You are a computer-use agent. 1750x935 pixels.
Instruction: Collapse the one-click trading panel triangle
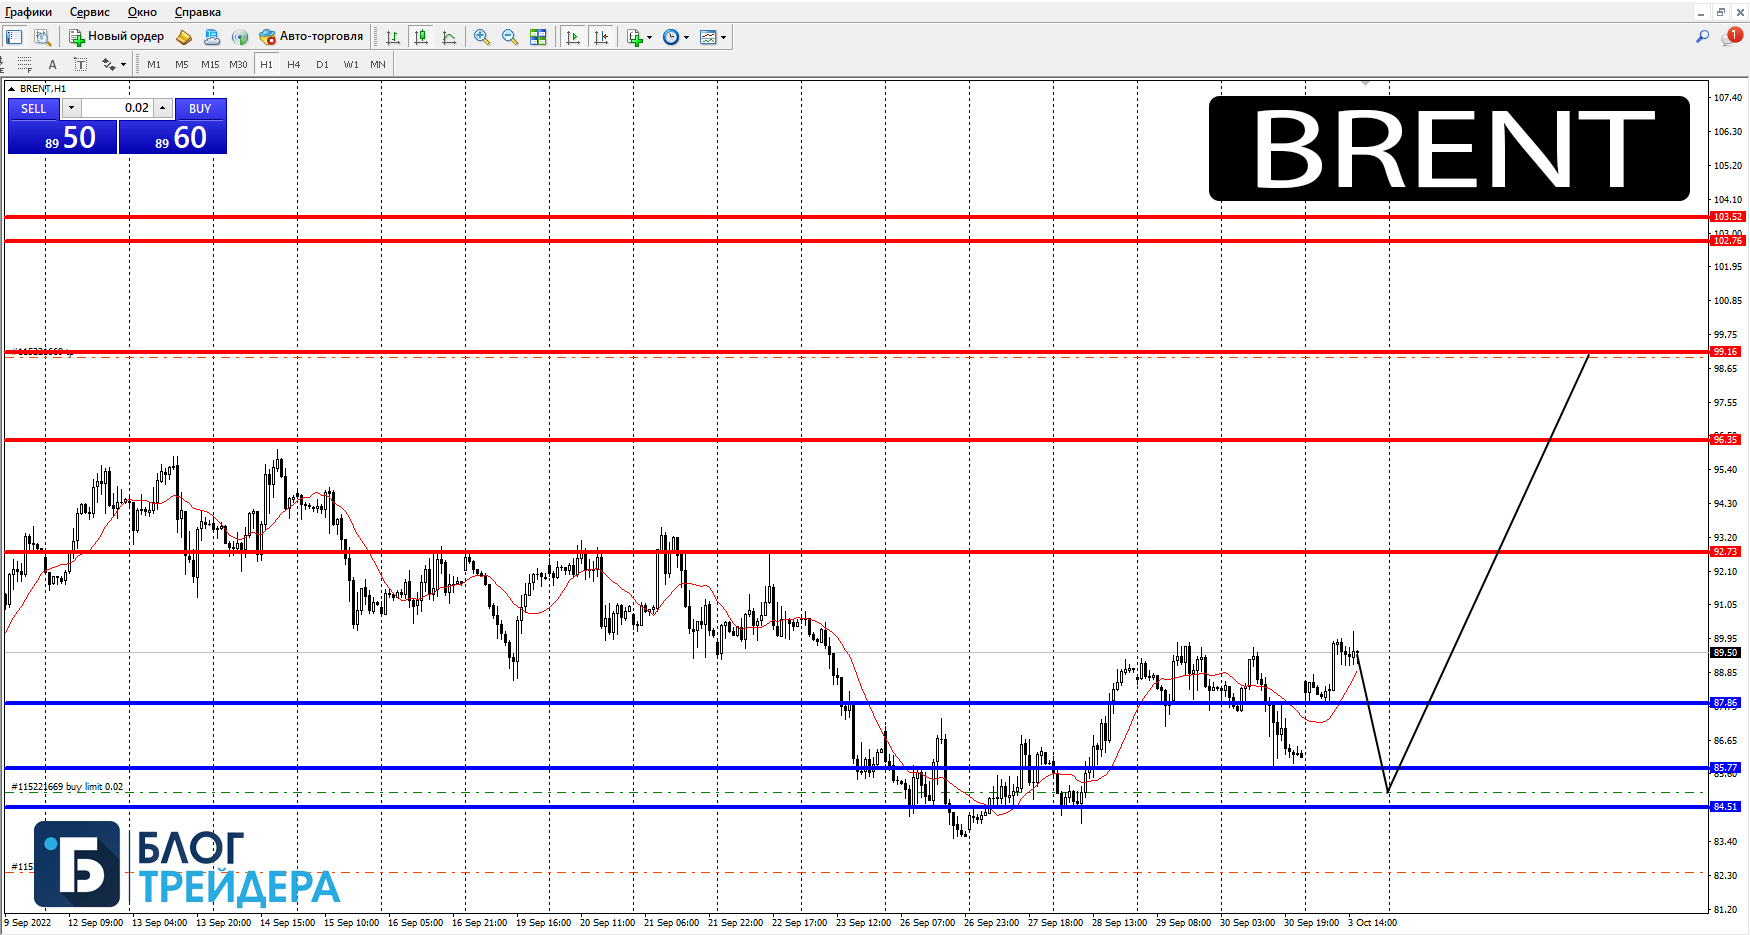12,89
